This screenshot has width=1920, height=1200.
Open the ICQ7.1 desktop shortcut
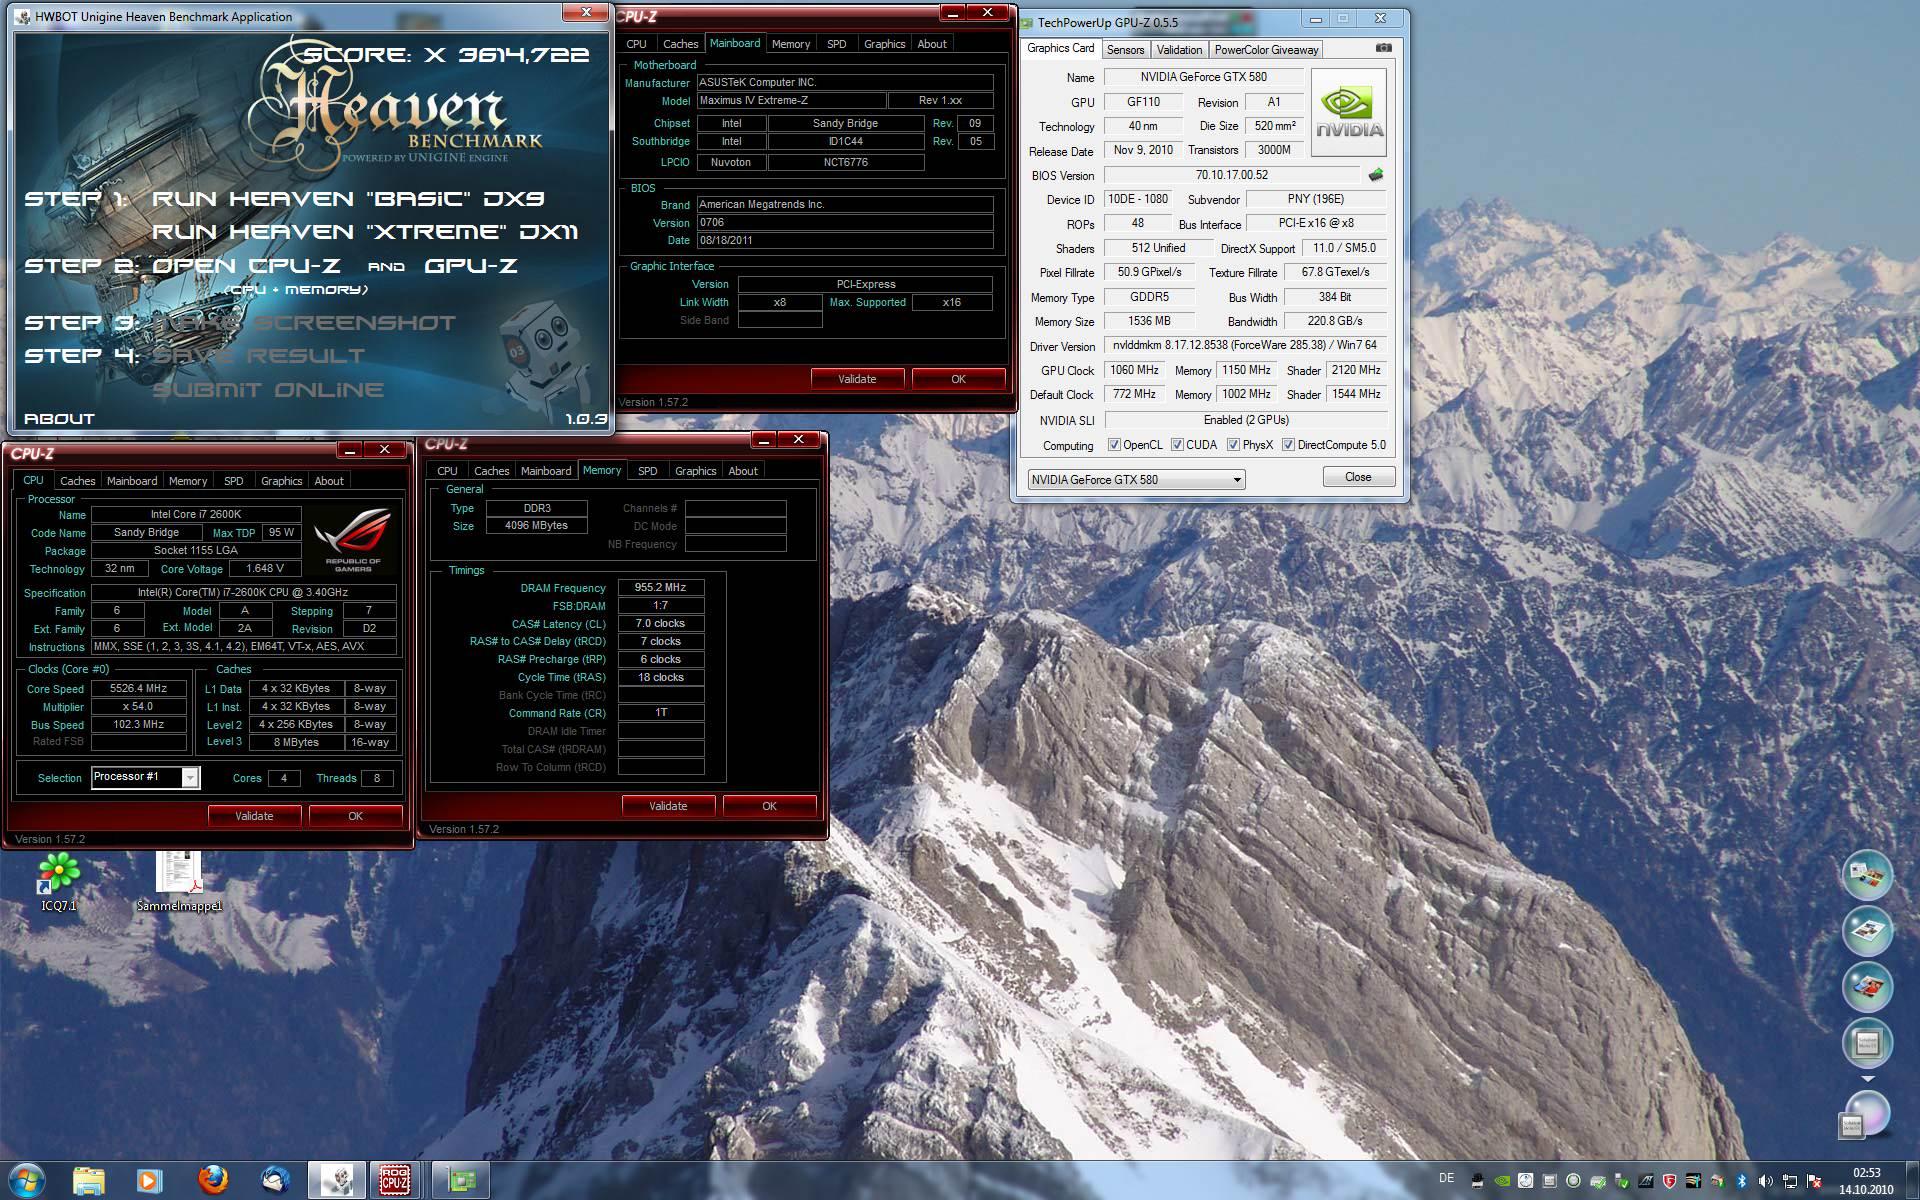pos(58,882)
